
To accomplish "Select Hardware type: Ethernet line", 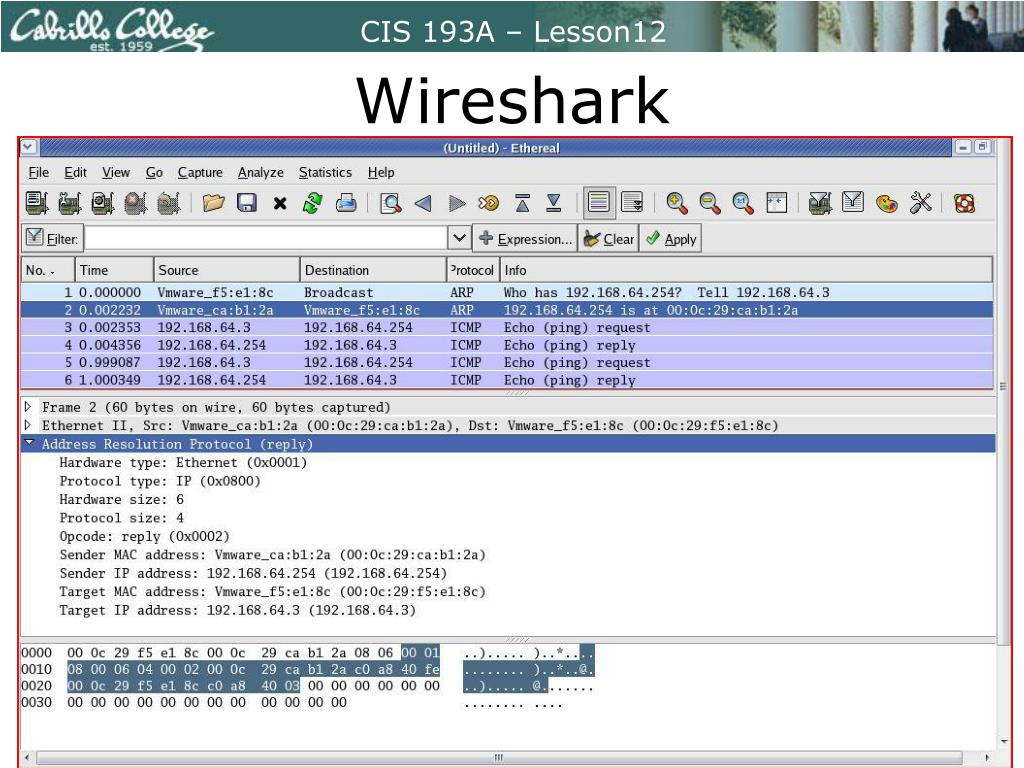I will coord(183,463).
